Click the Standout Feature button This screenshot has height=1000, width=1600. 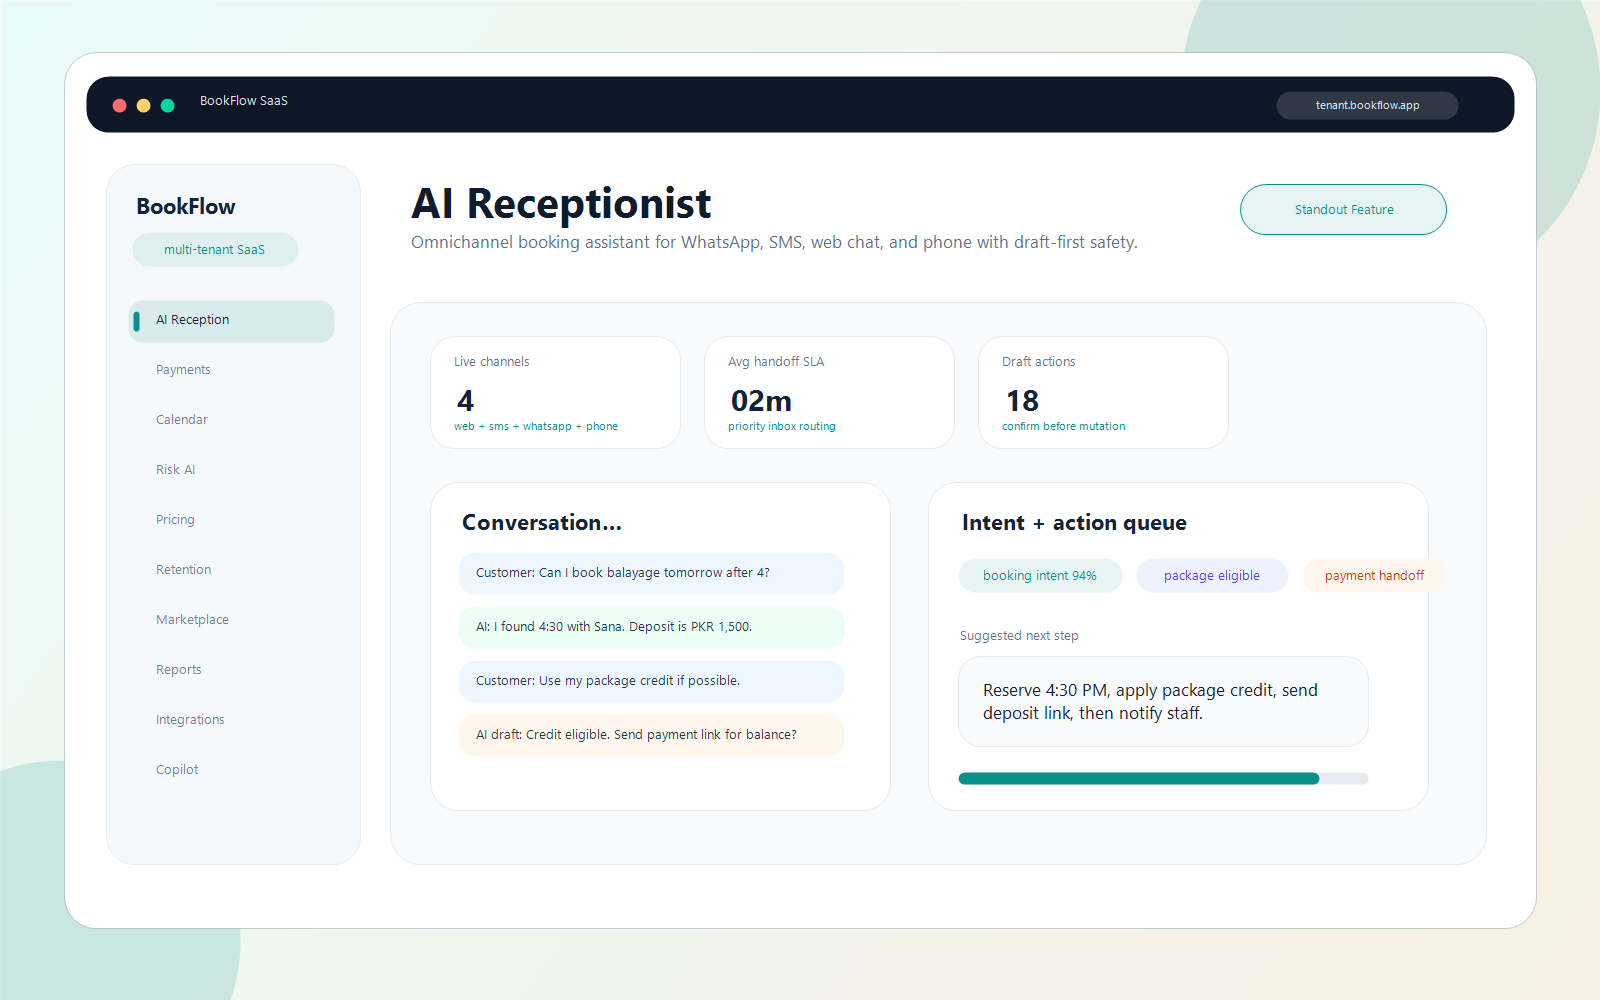point(1343,209)
